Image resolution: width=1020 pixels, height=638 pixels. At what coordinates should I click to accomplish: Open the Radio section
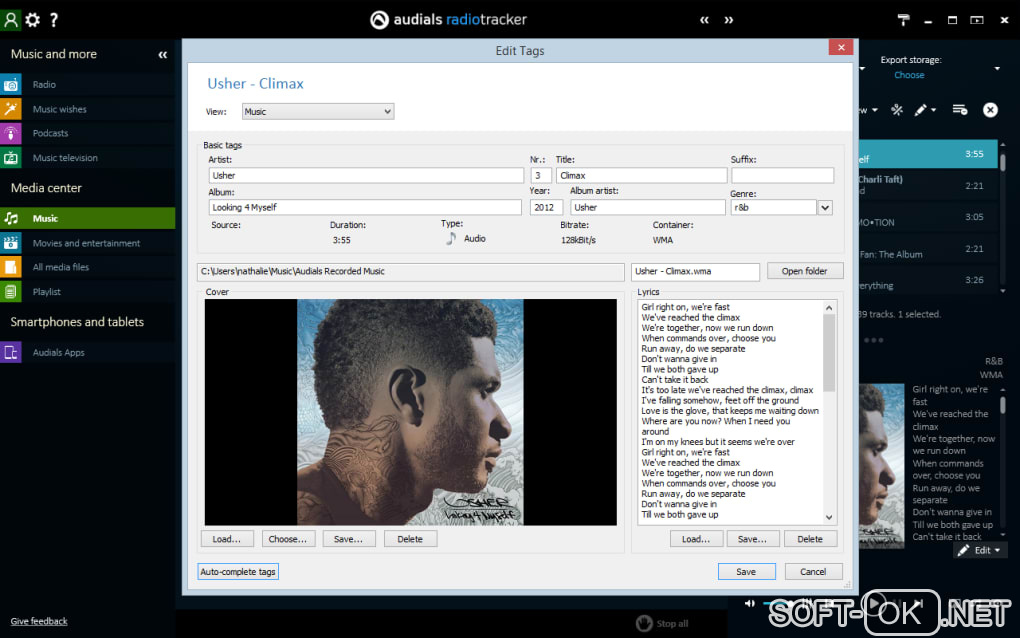tap(88, 85)
